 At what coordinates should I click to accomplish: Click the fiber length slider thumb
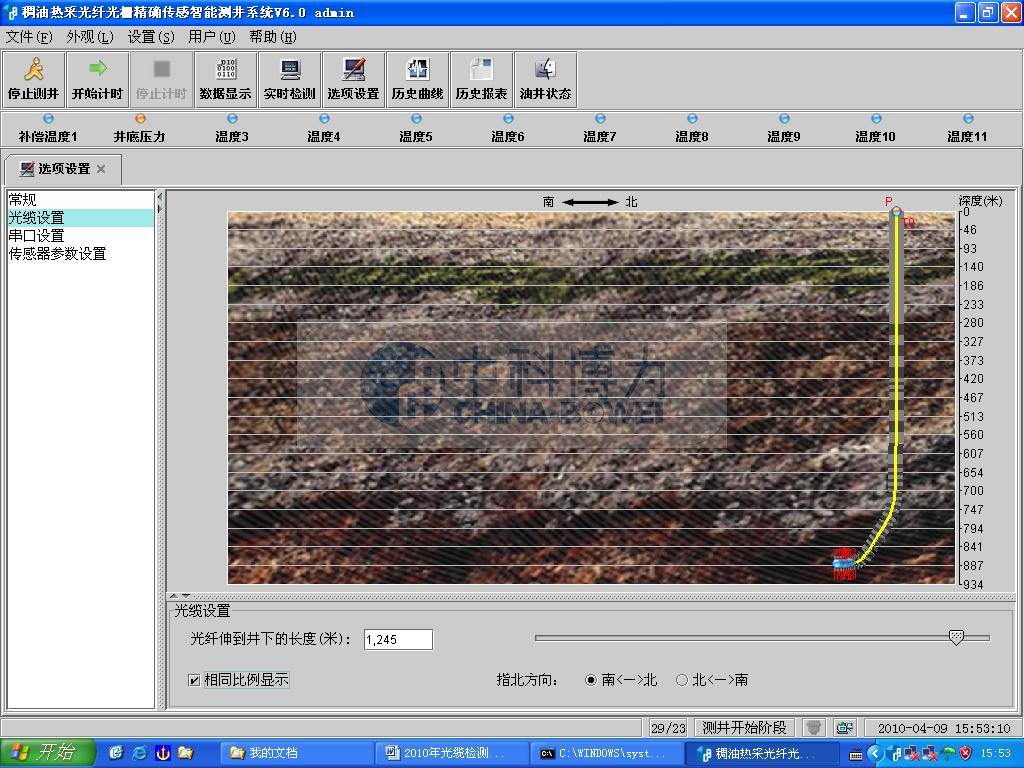click(956, 637)
